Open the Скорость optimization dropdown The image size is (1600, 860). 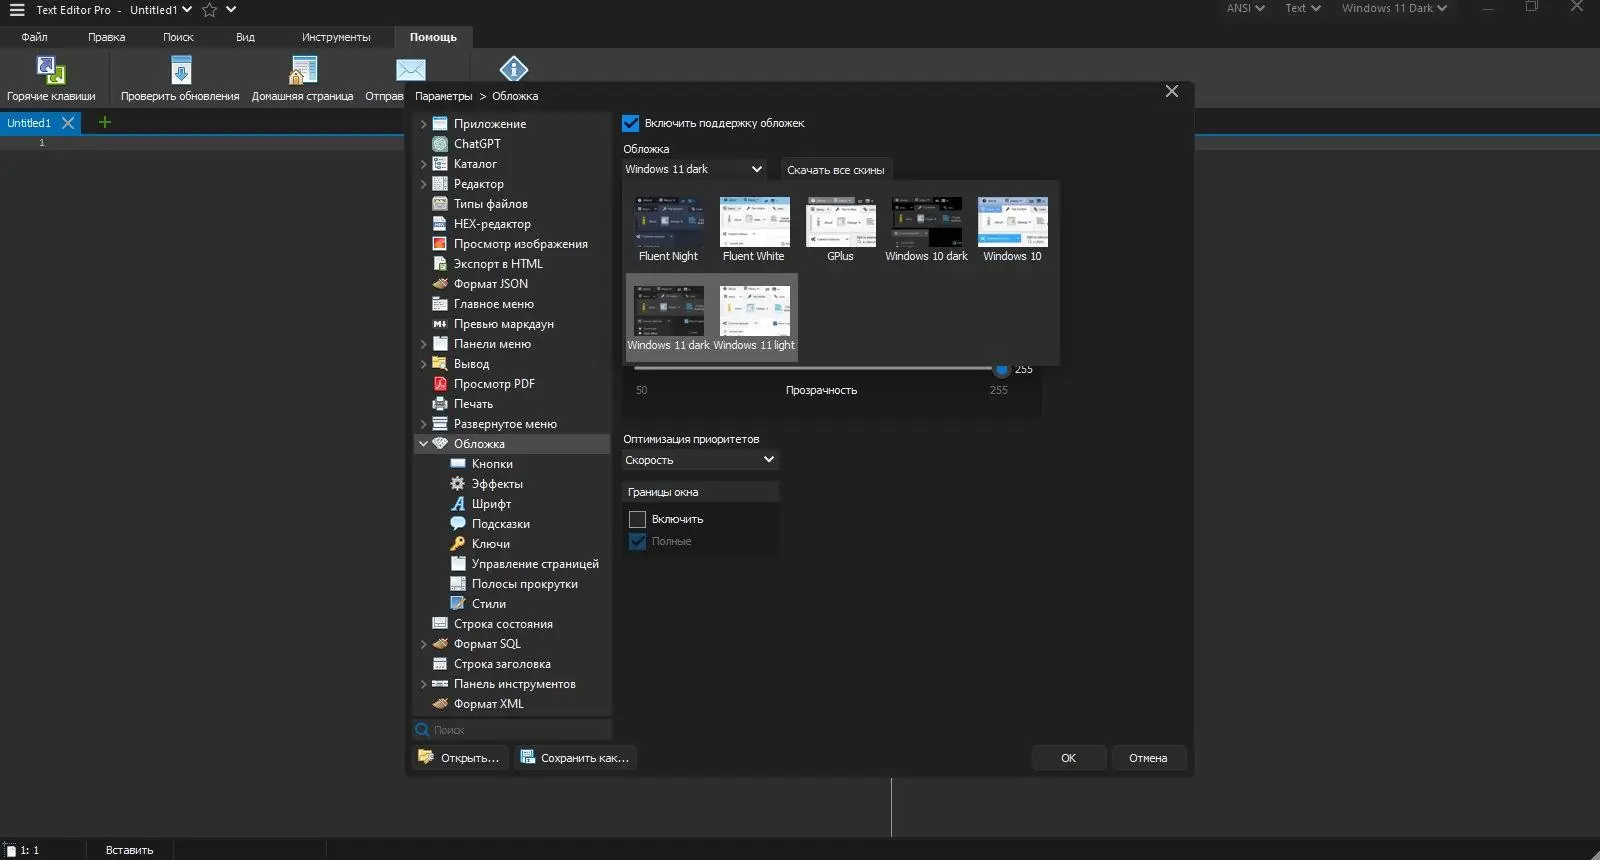pyautogui.click(x=700, y=460)
